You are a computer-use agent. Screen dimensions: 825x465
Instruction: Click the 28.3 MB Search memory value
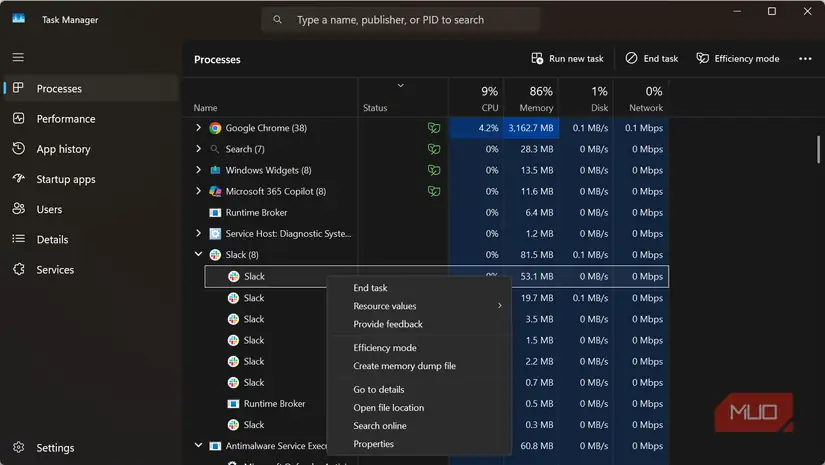(537, 149)
